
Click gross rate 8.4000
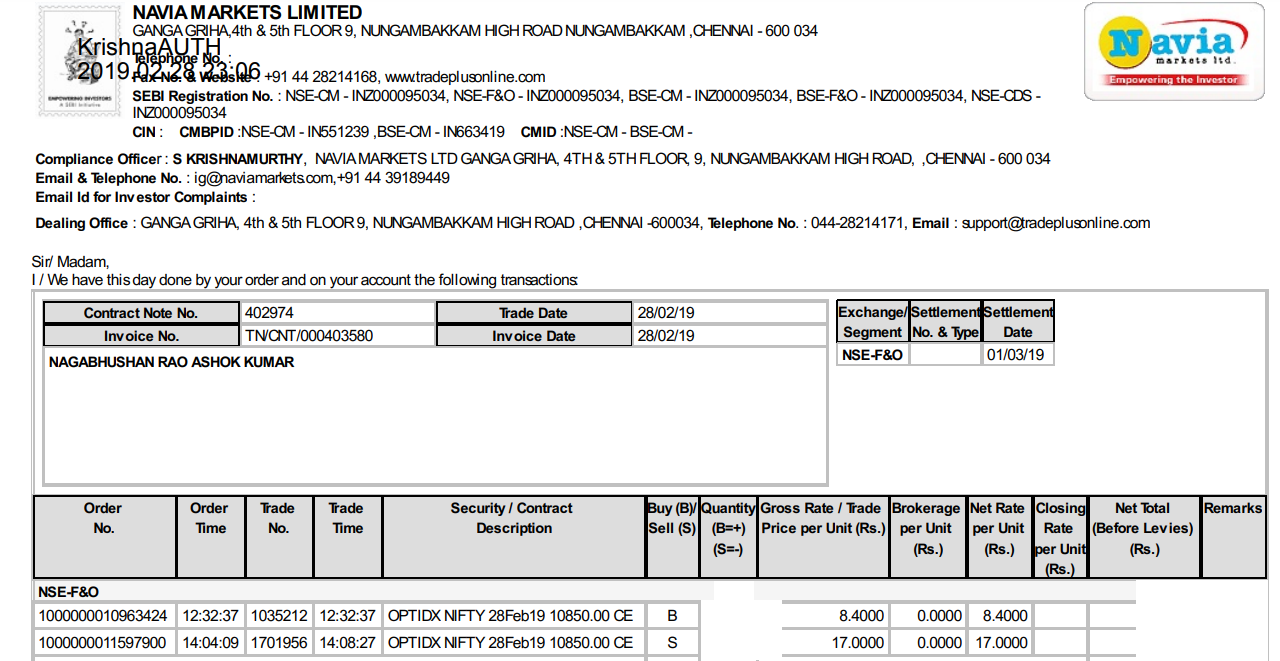coord(861,615)
